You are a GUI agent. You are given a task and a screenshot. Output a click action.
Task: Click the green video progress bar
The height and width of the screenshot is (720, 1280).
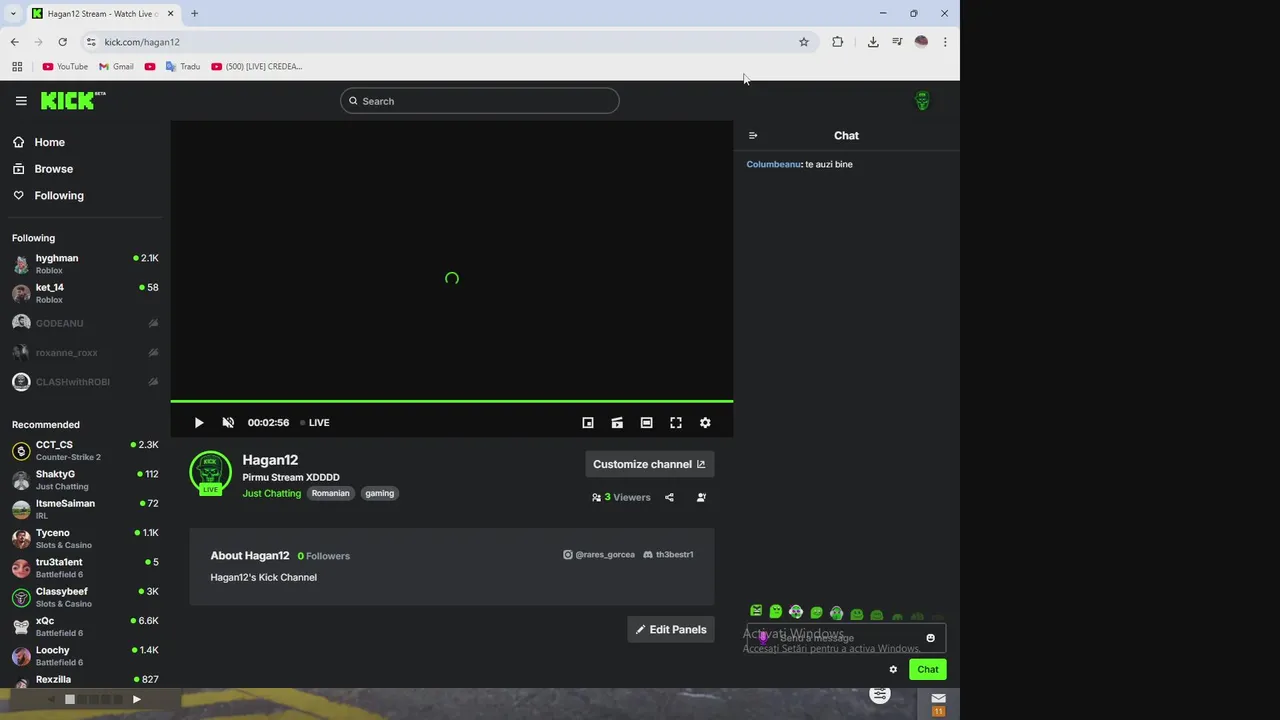452,401
